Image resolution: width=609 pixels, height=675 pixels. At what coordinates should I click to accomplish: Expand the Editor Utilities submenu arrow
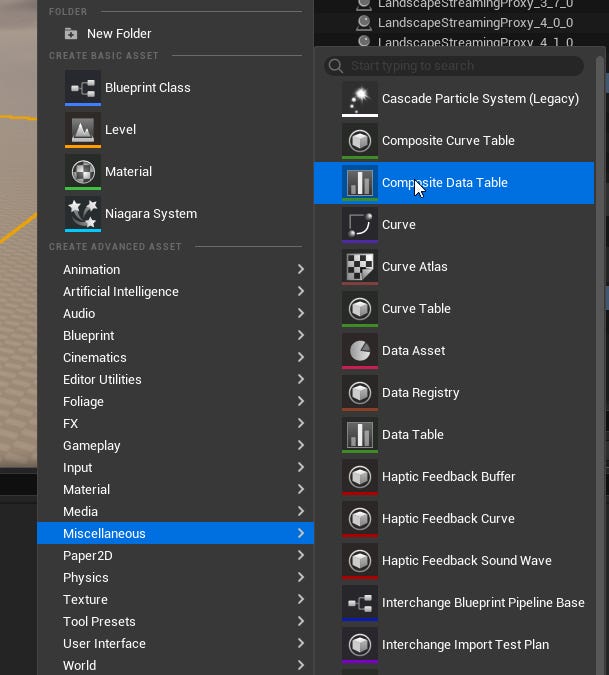[x=301, y=379]
